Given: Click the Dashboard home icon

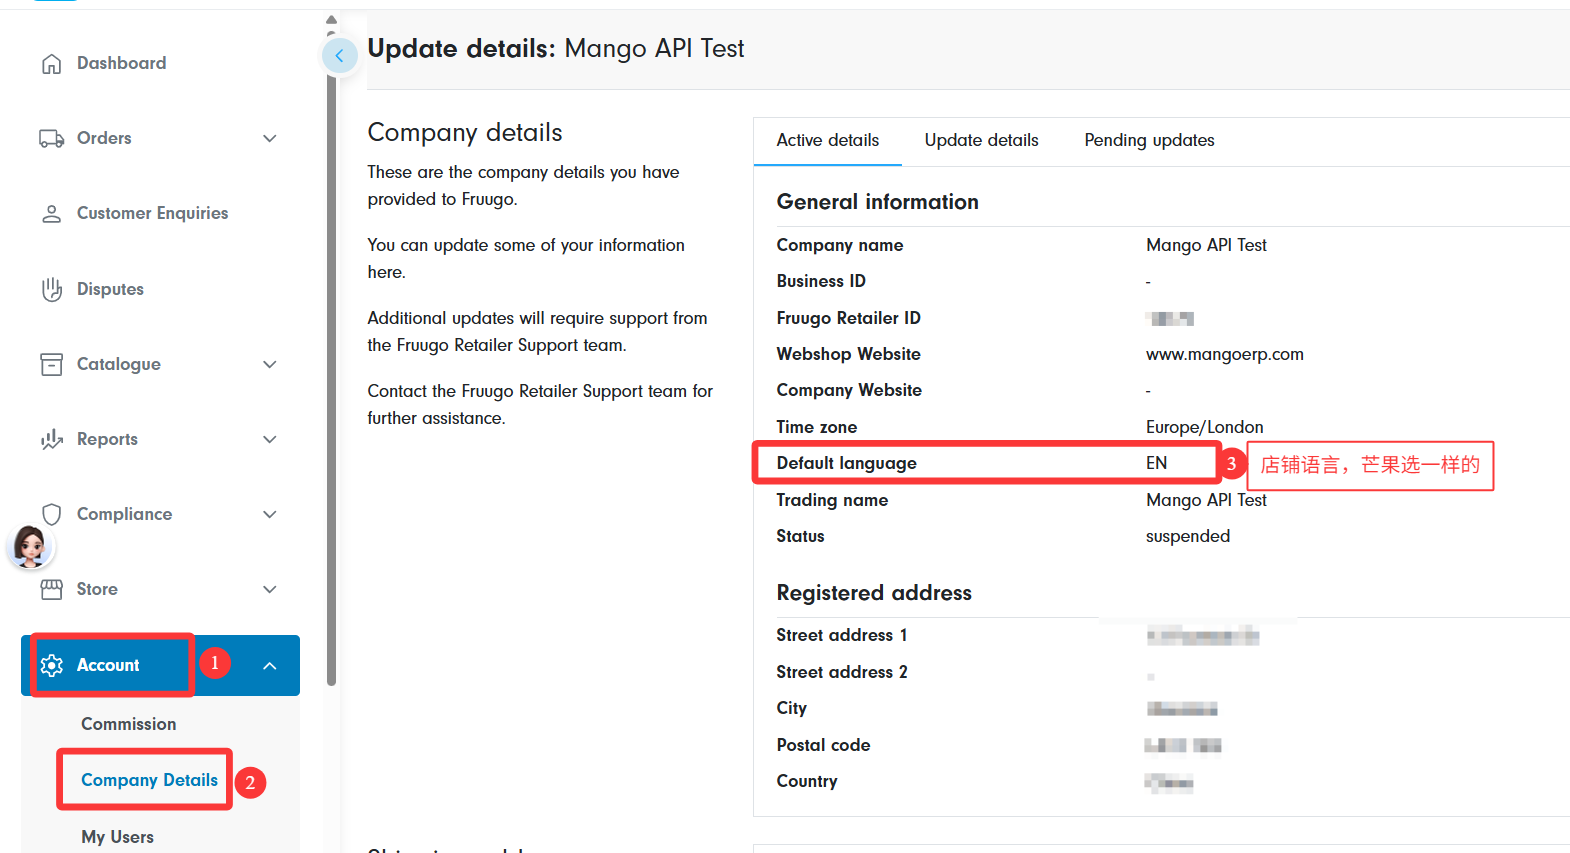Looking at the screenshot, I should tap(51, 64).
